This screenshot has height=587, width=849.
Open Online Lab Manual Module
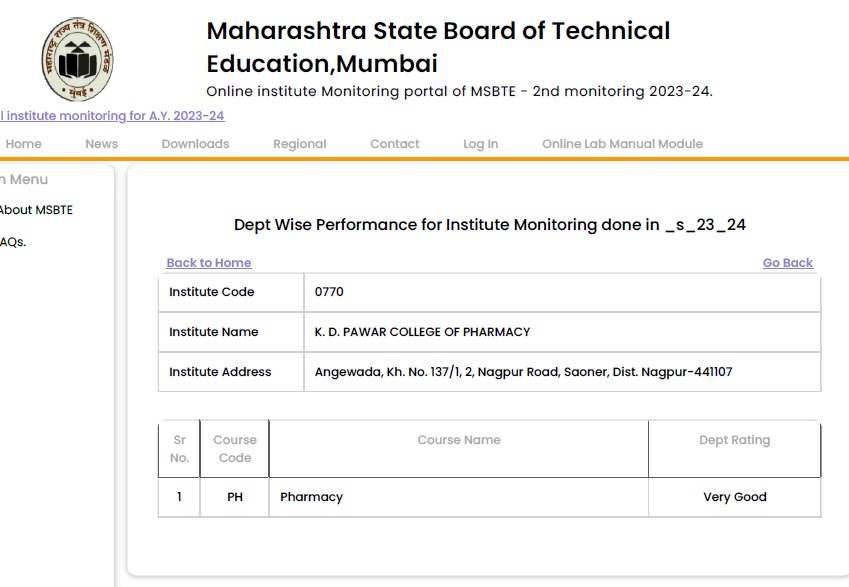click(622, 144)
